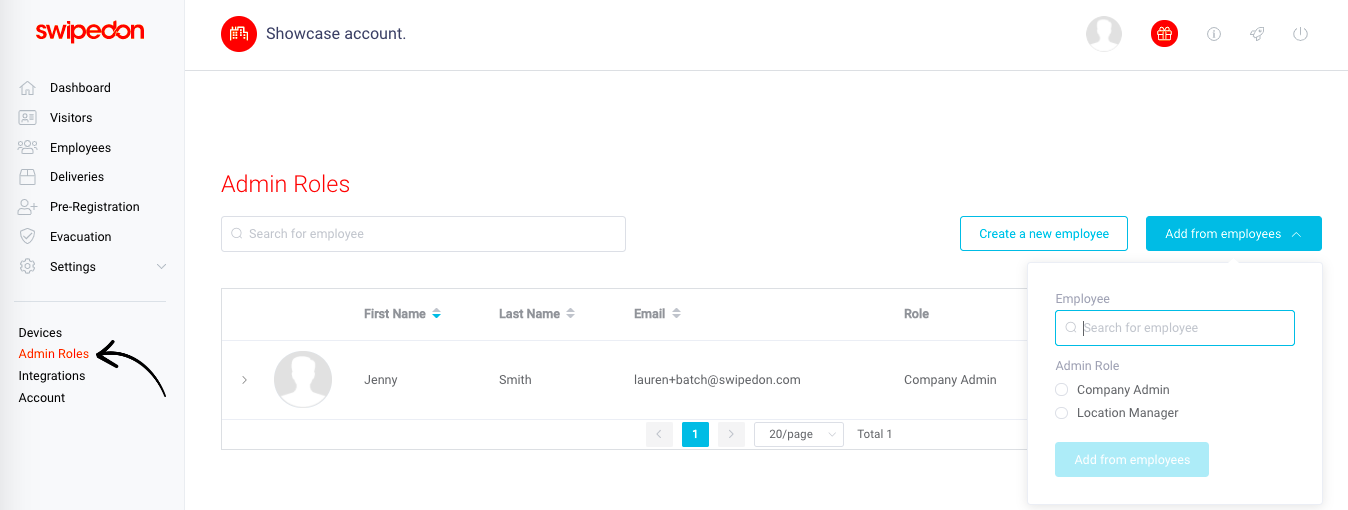
Task: Go to the Employees page
Action: tap(80, 148)
